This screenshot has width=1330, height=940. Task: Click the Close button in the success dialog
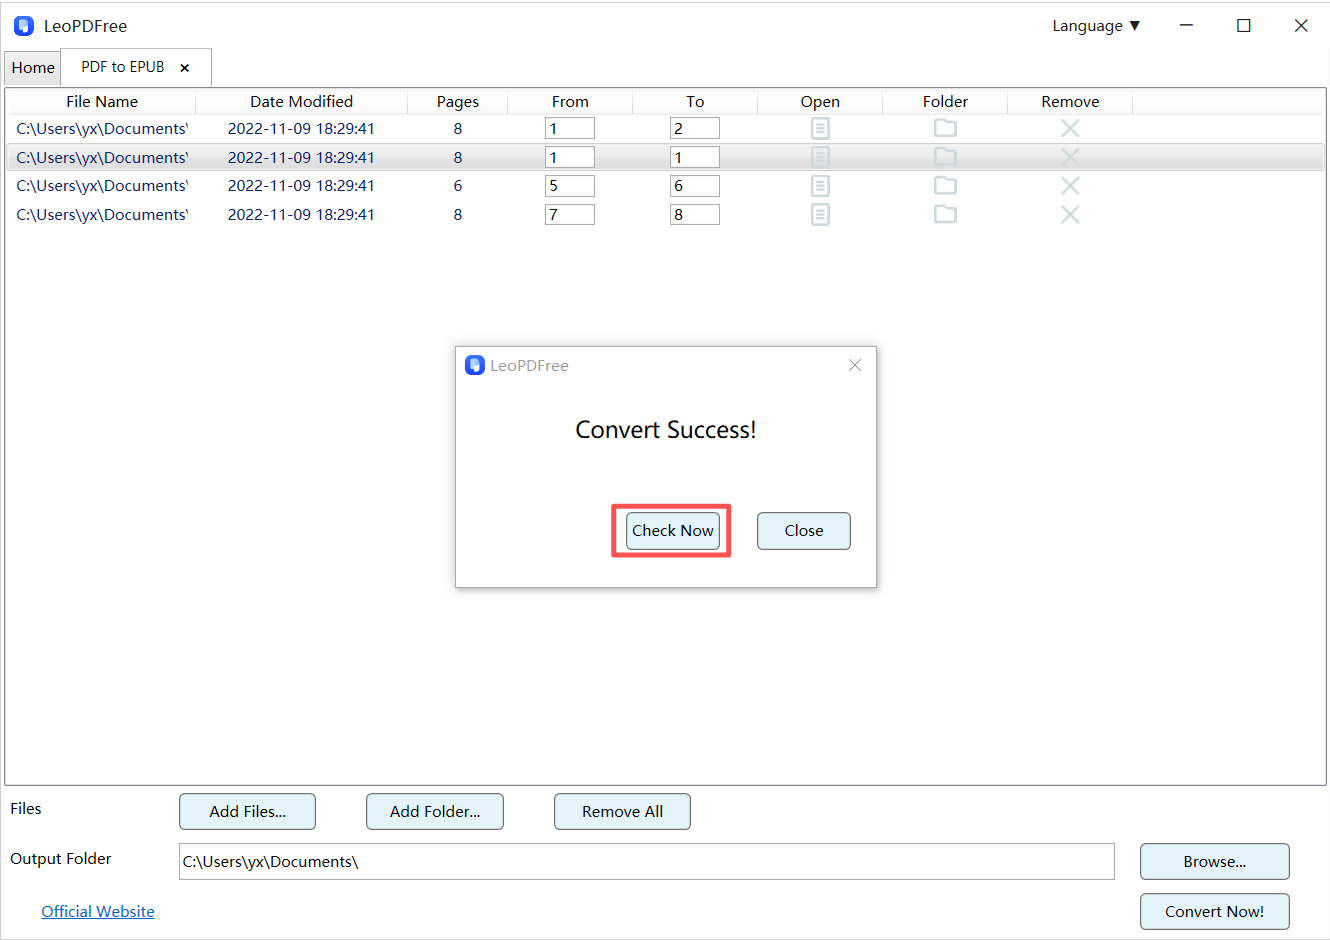click(804, 531)
